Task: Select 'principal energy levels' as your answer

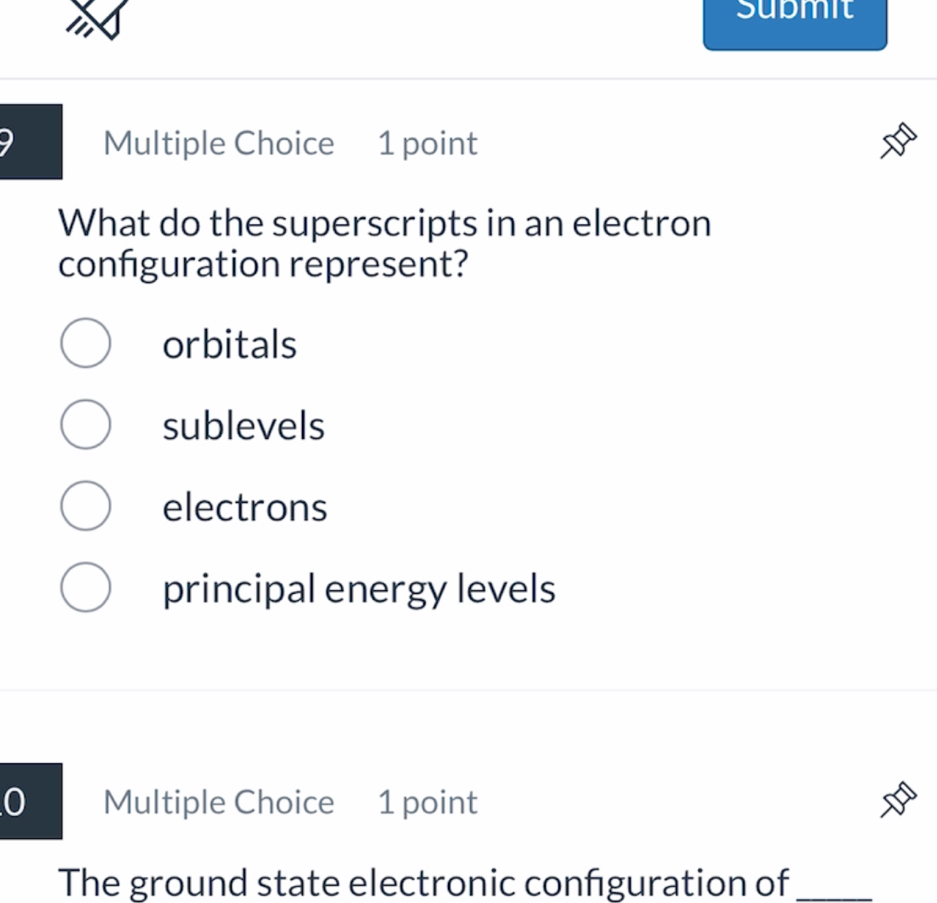Action: coord(86,587)
